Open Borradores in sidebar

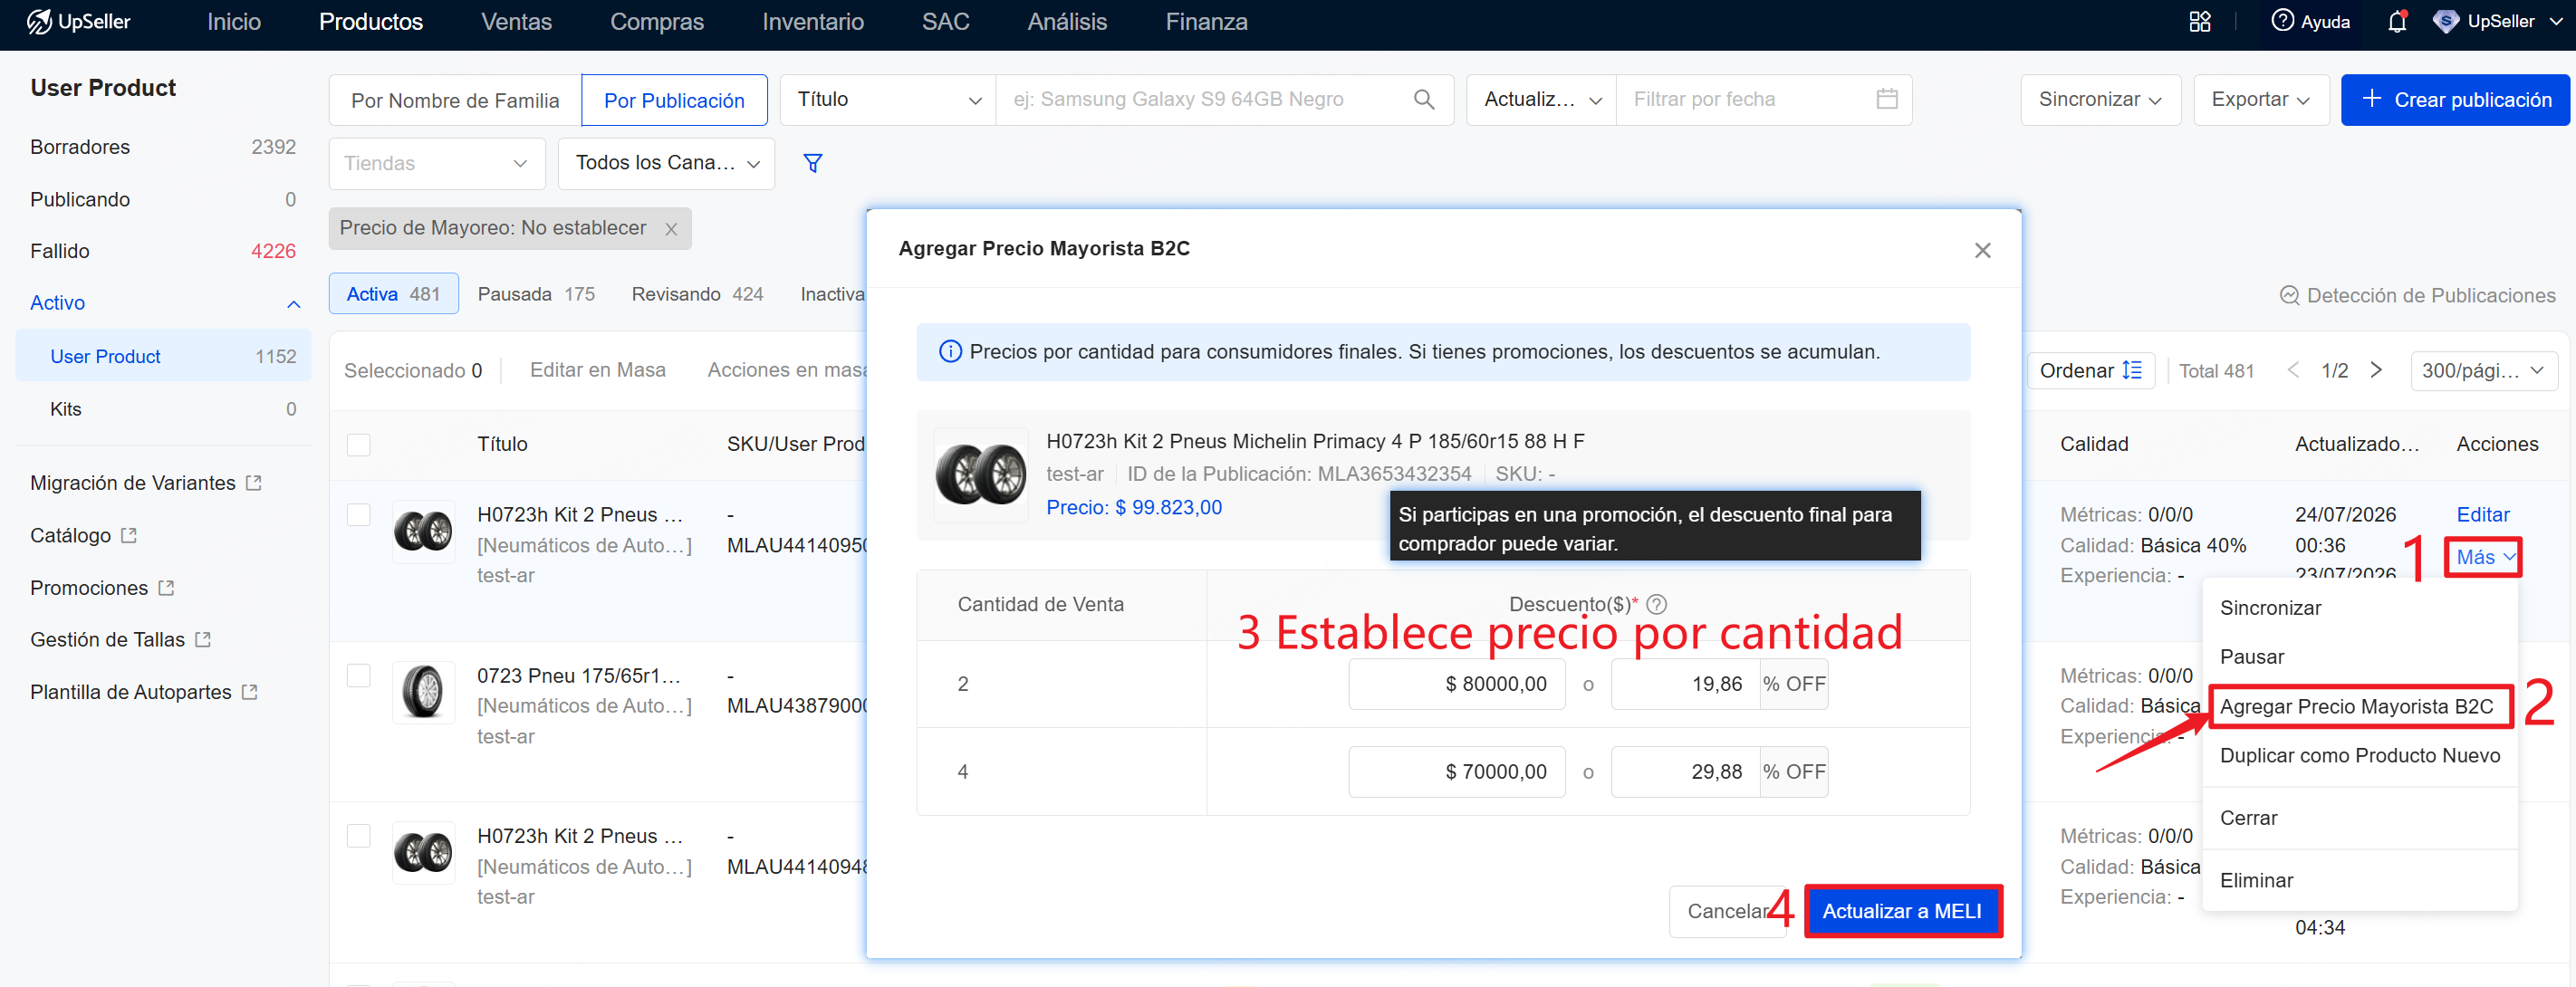pos(163,147)
